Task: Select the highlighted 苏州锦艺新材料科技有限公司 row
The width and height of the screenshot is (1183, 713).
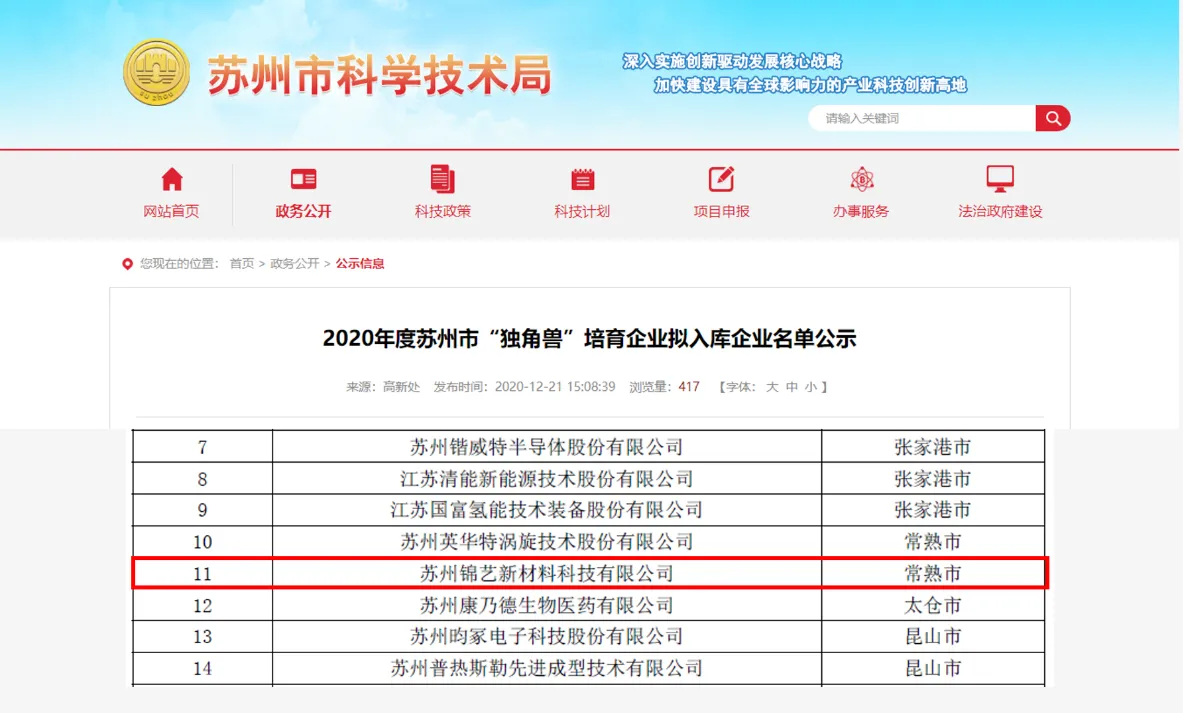Action: point(546,574)
